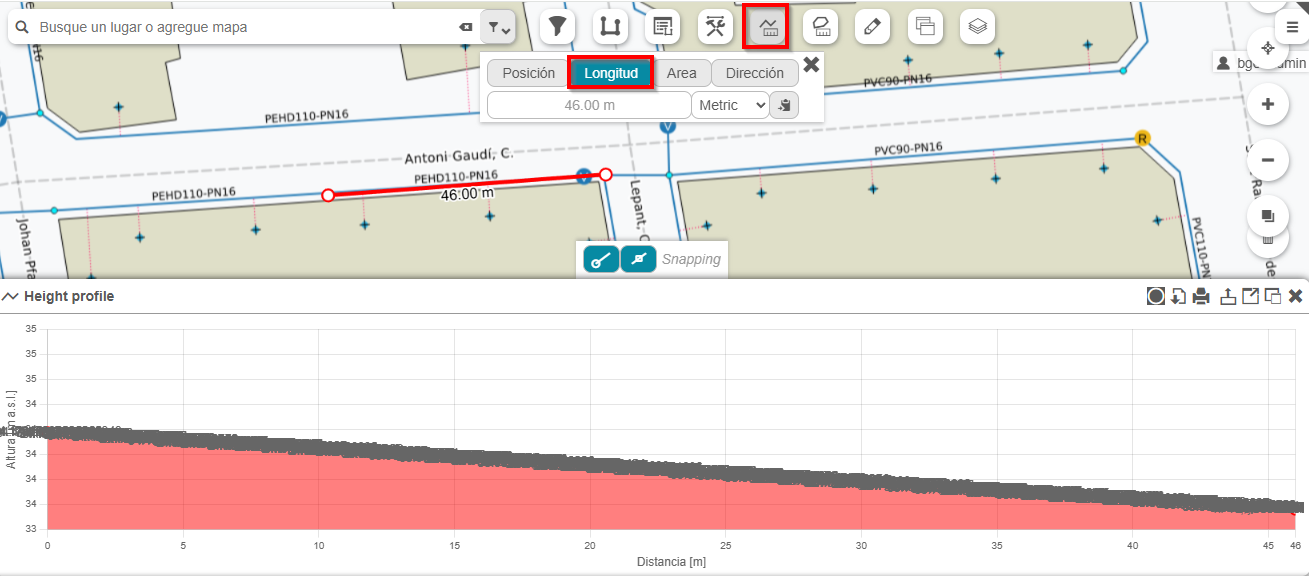The width and height of the screenshot is (1309, 576).
Task: Expand the search filter dropdown arrow
Action: (497, 28)
